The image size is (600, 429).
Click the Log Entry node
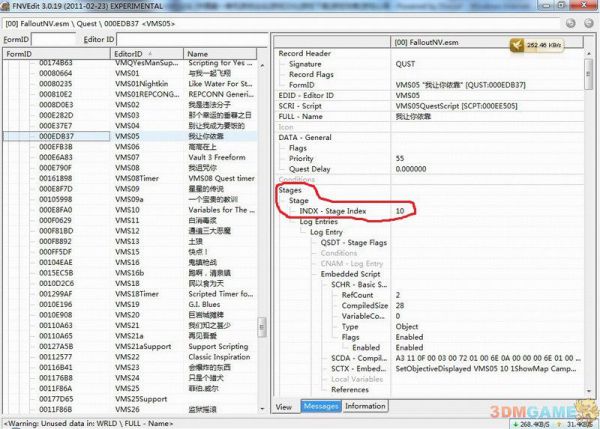[x=326, y=232]
